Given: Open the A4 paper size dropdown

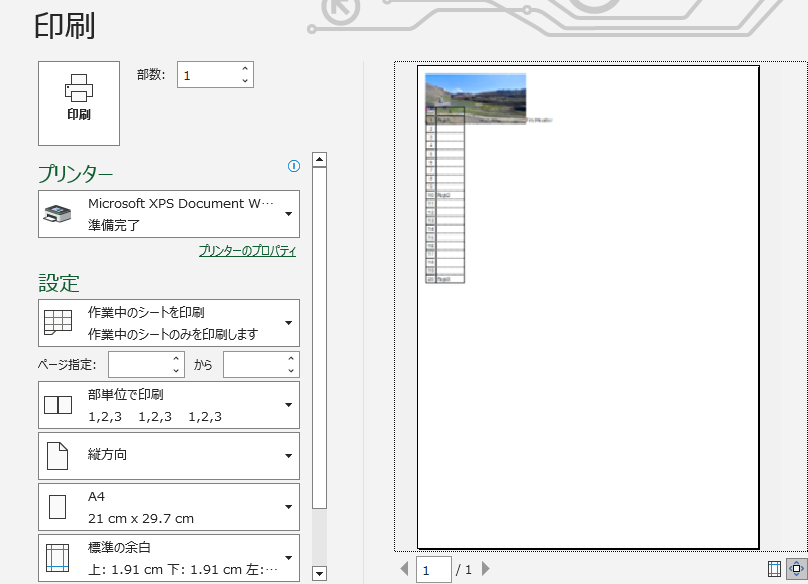Looking at the screenshot, I should (169, 507).
